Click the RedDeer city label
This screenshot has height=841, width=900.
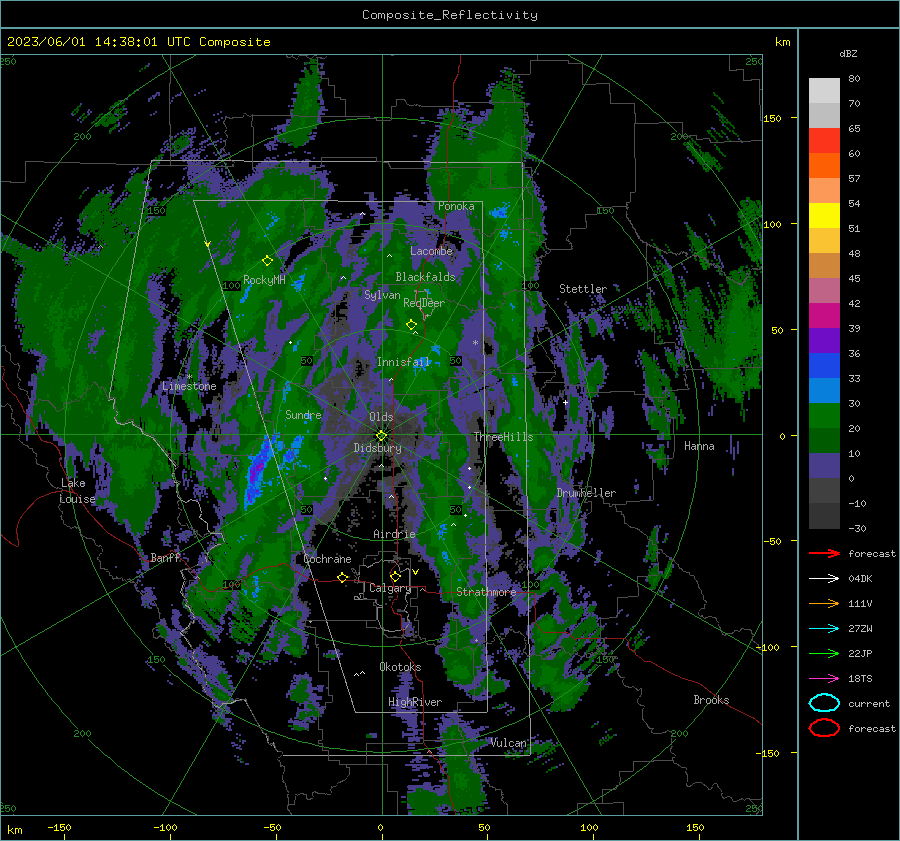pos(424,303)
